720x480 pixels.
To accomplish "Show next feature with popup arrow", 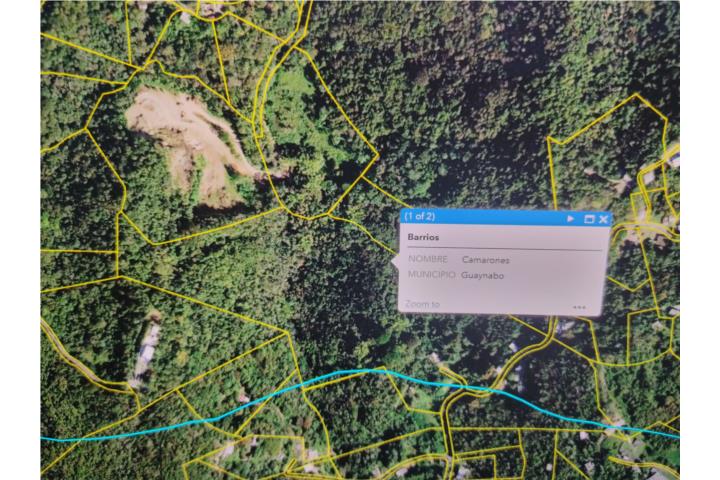I will pyautogui.click(x=570, y=219).
